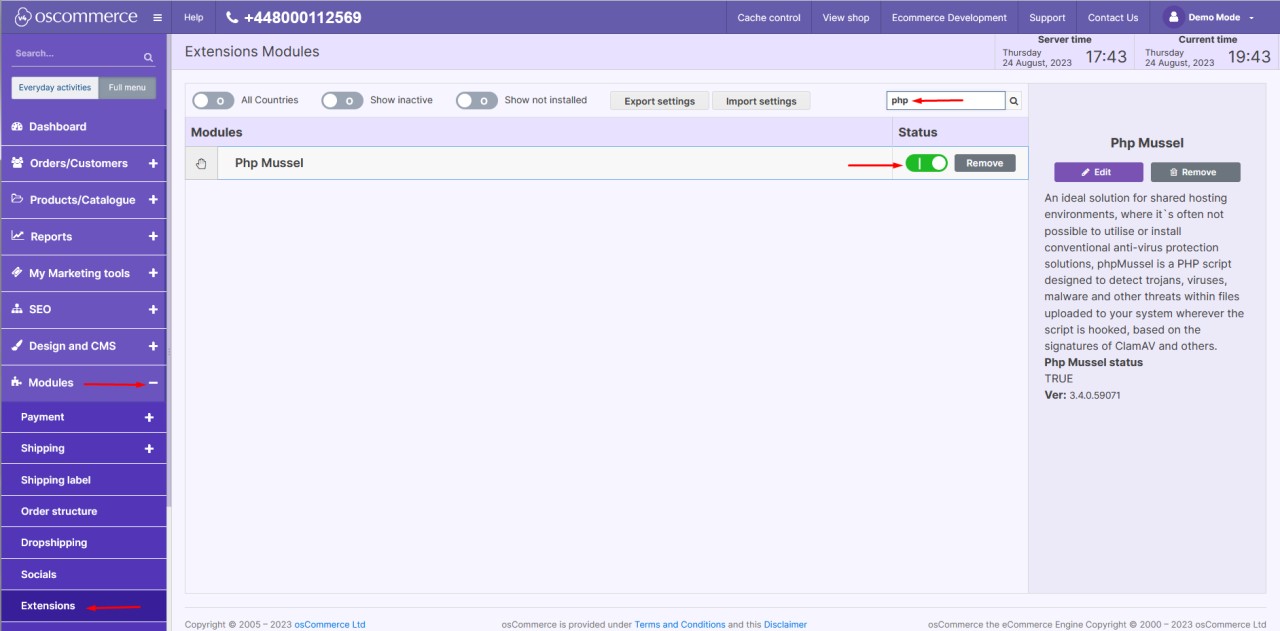Toggle the hamburger menu icon
The width and height of the screenshot is (1280, 631).
point(157,18)
